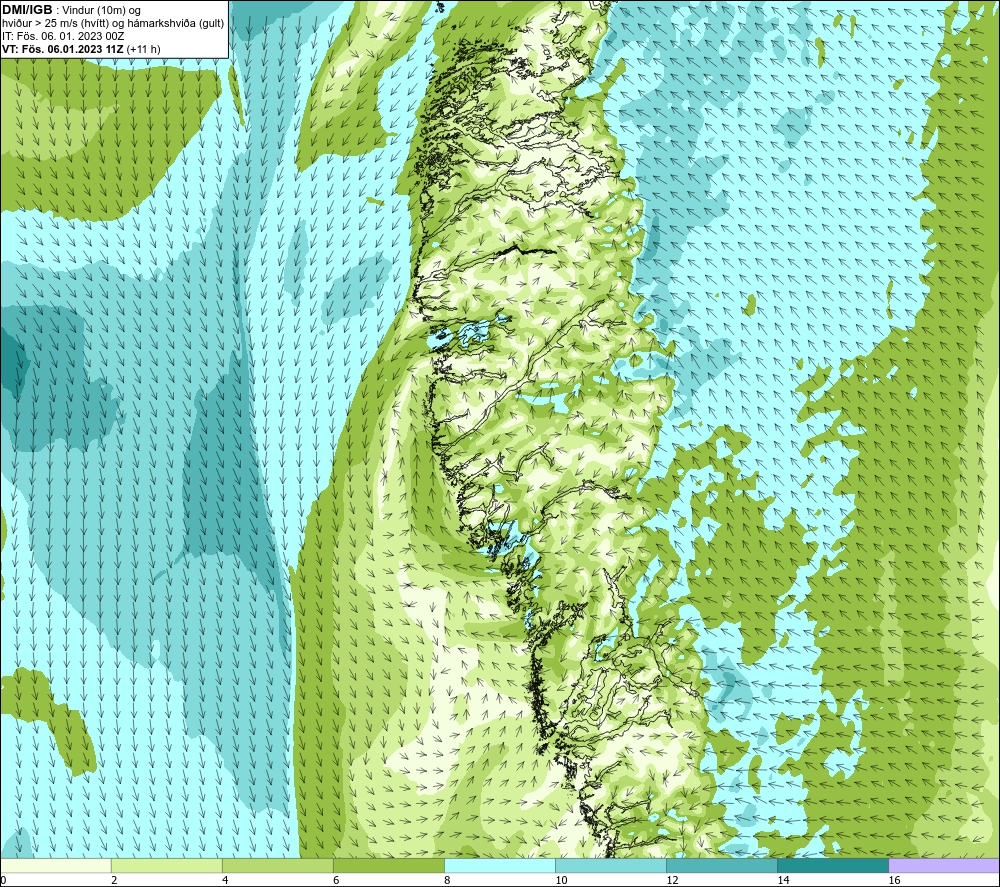
Task: Click legend value label '10'
Action: [x=561, y=881]
